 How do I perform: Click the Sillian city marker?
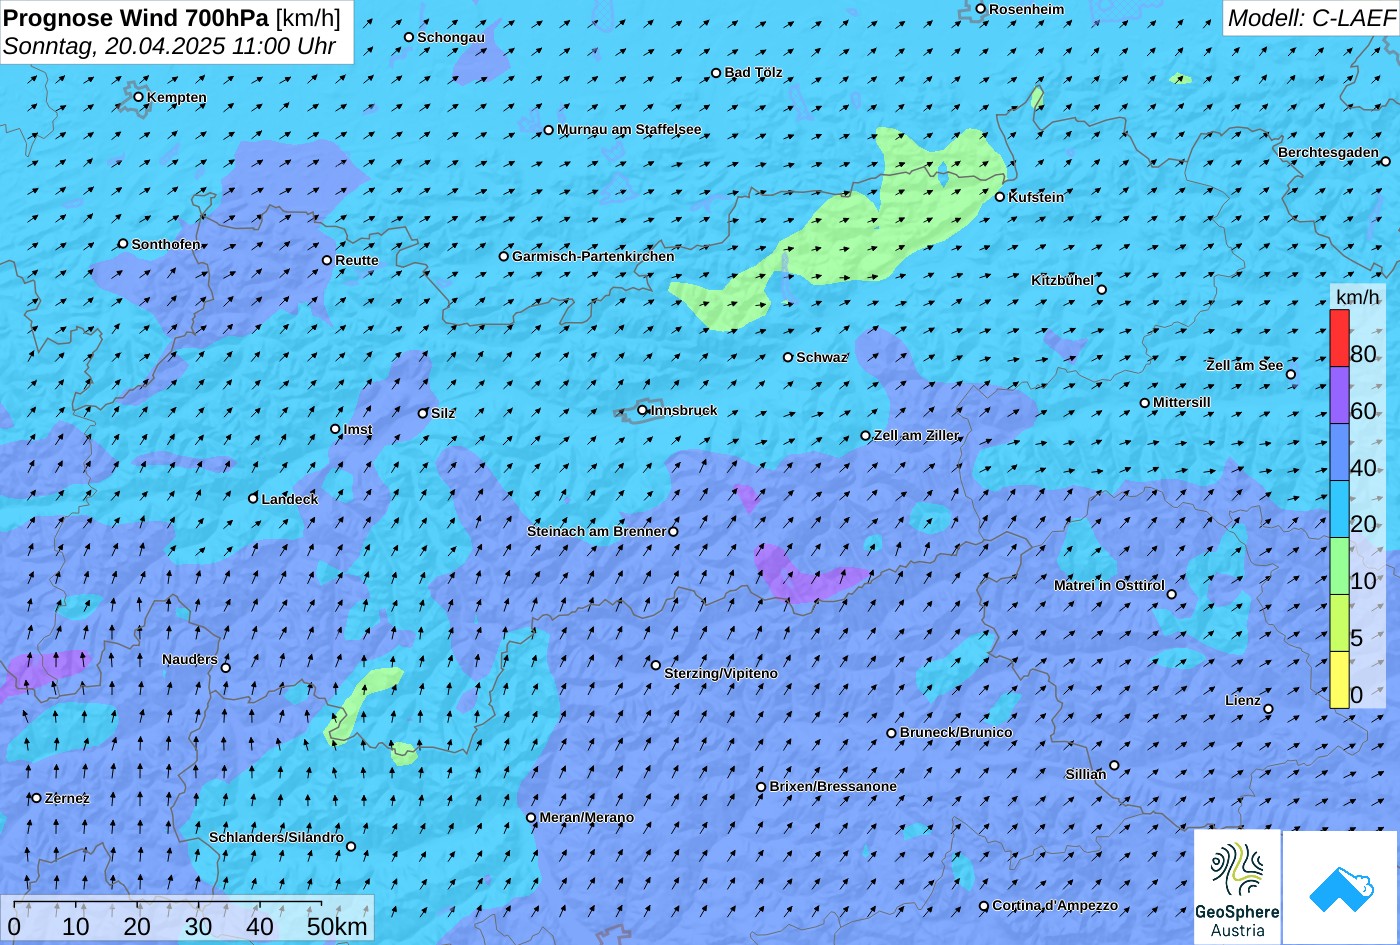pyautogui.click(x=1114, y=765)
